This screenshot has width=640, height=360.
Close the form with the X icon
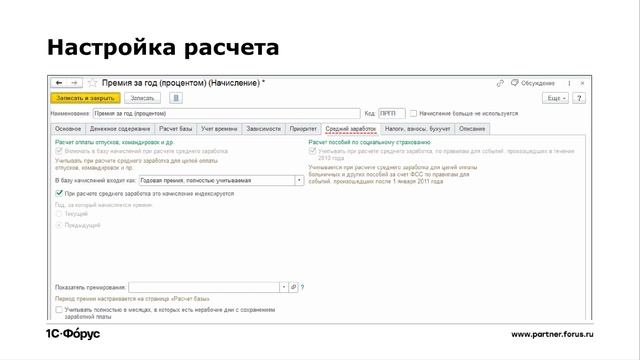click(x=582, y=83)
